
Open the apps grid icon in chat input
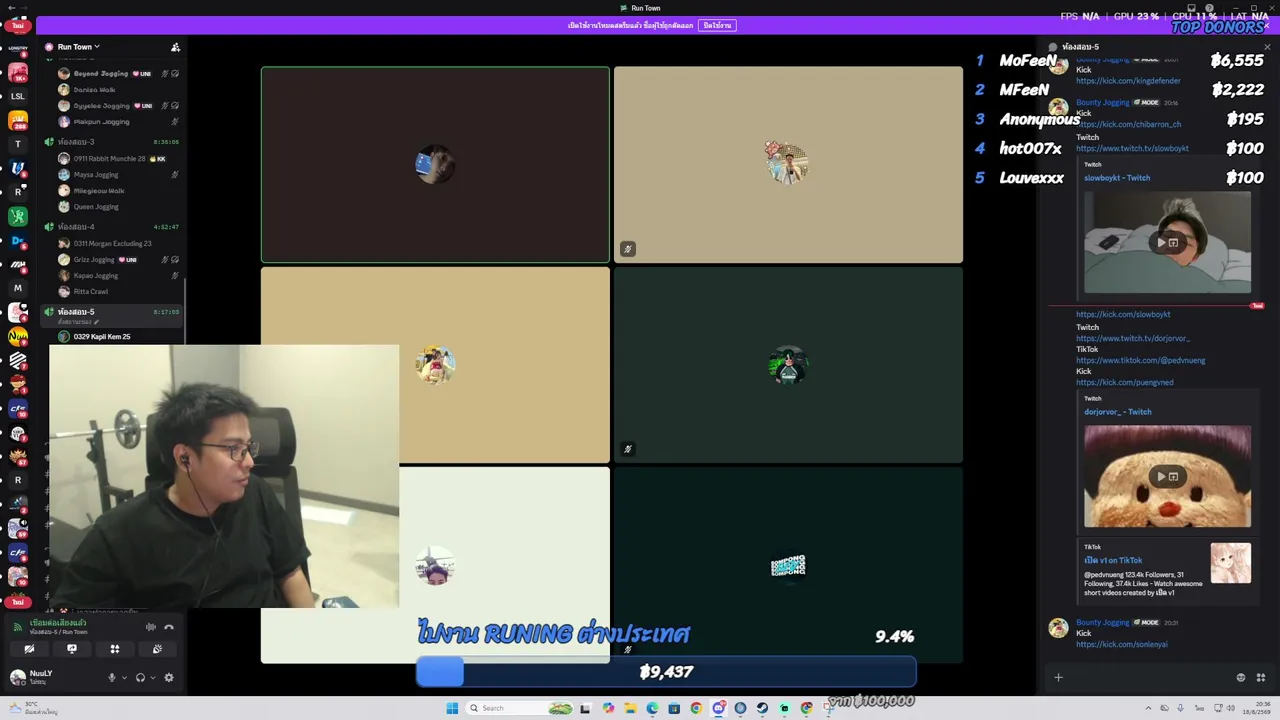click(x=1260, y=678)
